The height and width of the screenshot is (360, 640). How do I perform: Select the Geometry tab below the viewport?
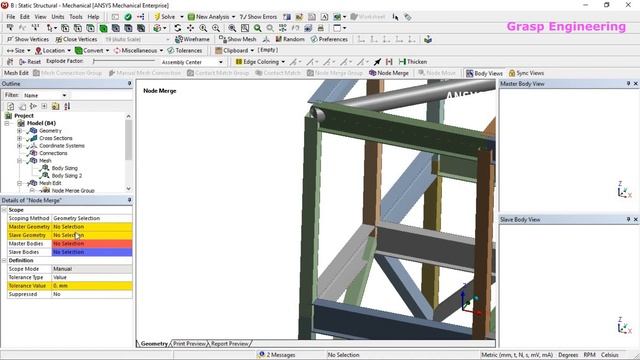tap(153, 344)
